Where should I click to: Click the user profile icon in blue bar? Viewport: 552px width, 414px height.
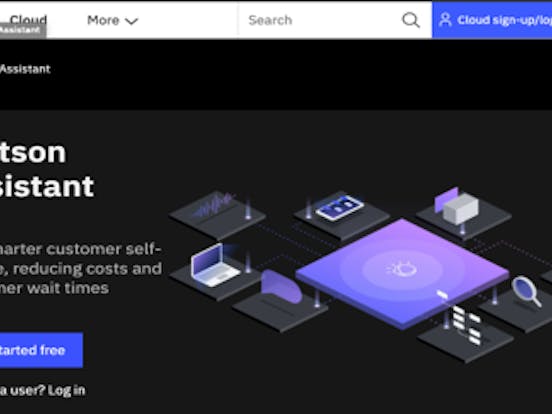tap(445, 20)
